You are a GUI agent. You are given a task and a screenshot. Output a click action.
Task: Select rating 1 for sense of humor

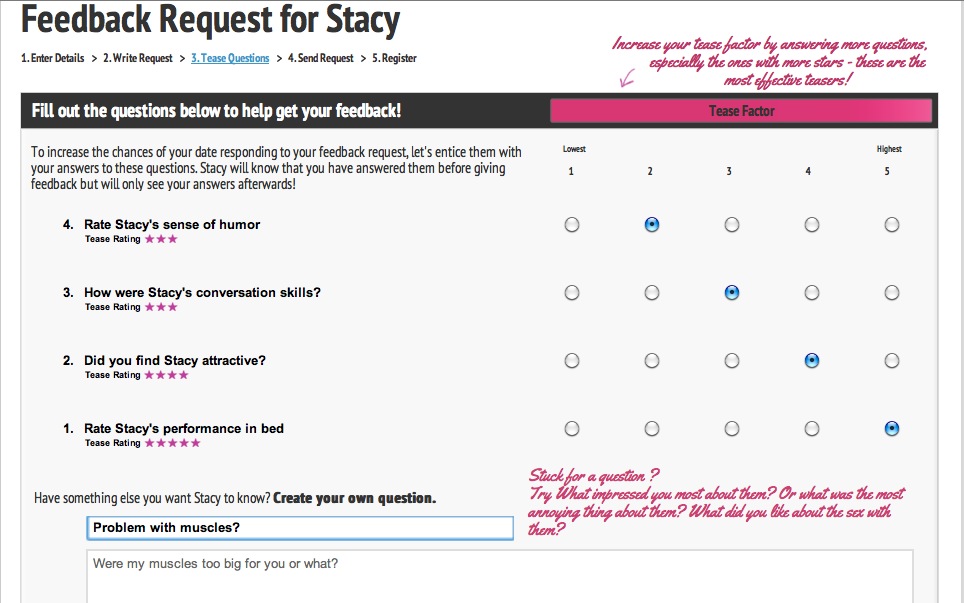tap(572, 225)
